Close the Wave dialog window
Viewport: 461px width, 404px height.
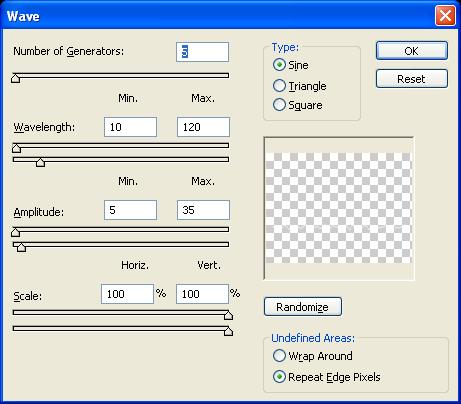tap(445, 16)
